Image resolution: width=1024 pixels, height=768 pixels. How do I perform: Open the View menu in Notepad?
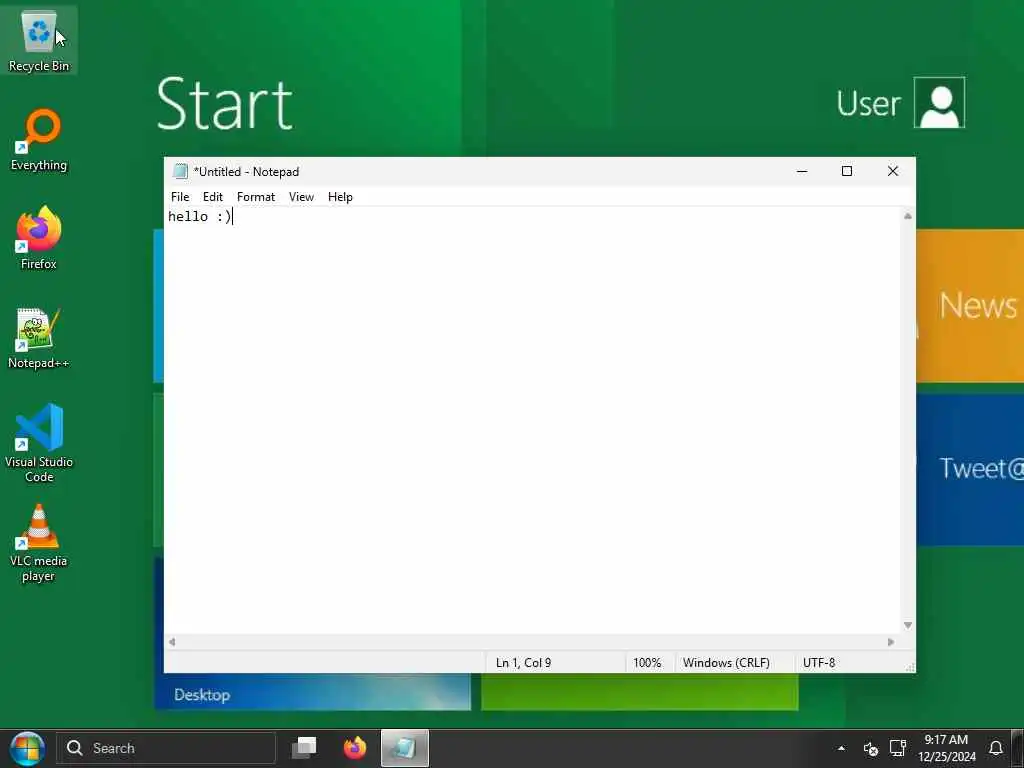(301, 197)
